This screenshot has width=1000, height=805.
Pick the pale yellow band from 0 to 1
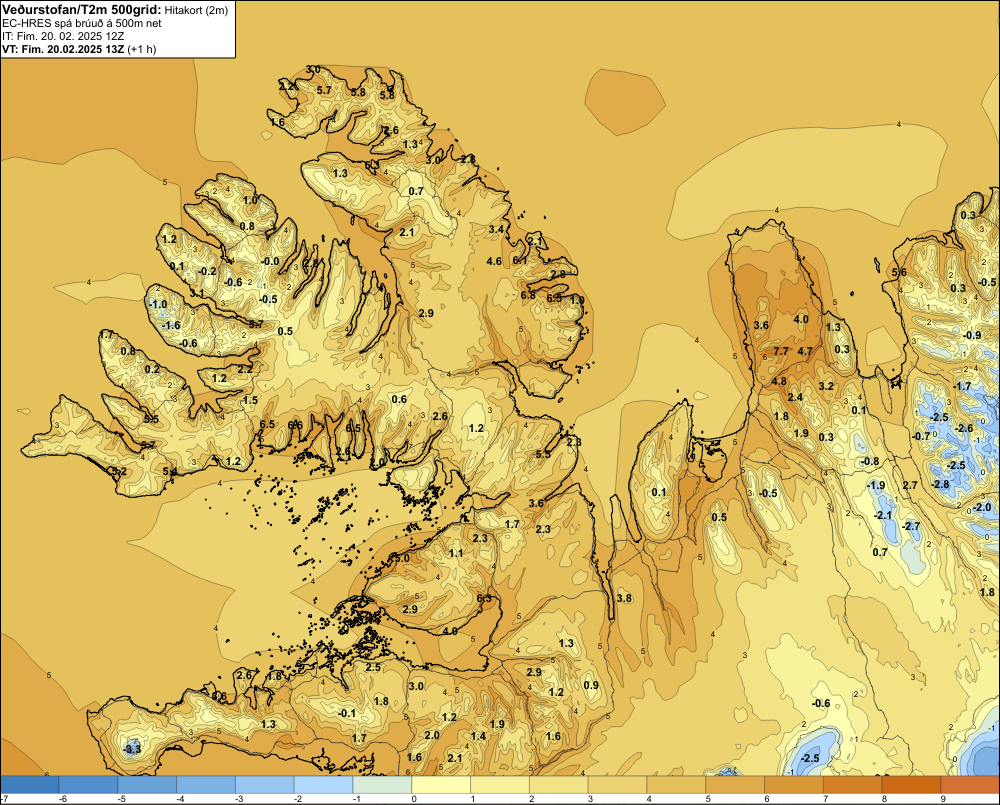(441, 785)
